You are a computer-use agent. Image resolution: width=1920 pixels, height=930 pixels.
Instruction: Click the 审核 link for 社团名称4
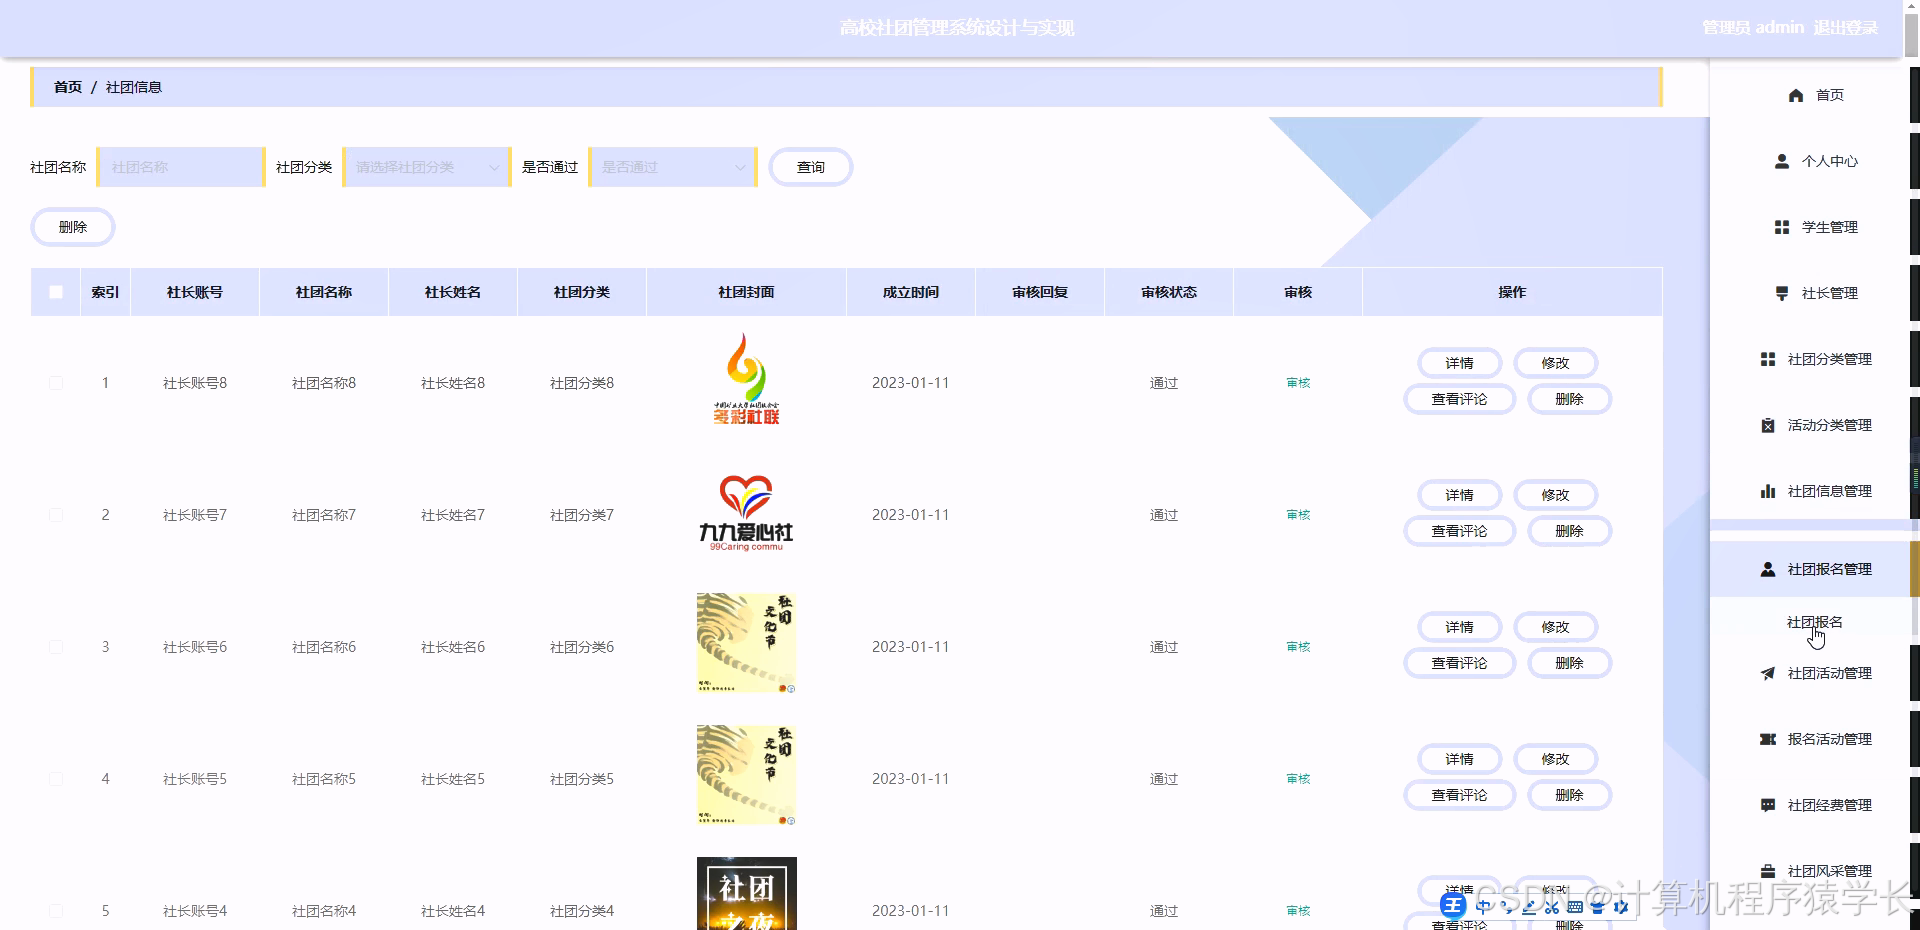[1298, 911]
